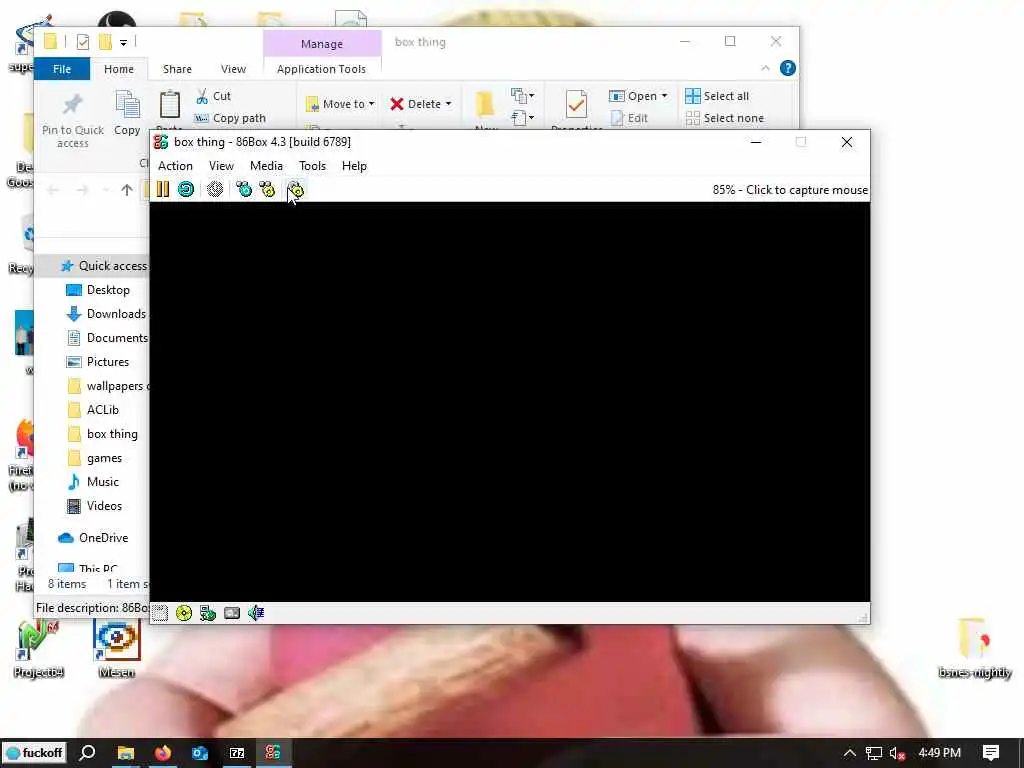Click the sound speaker status icon
1024x768 pixels.
pos(256,613)
